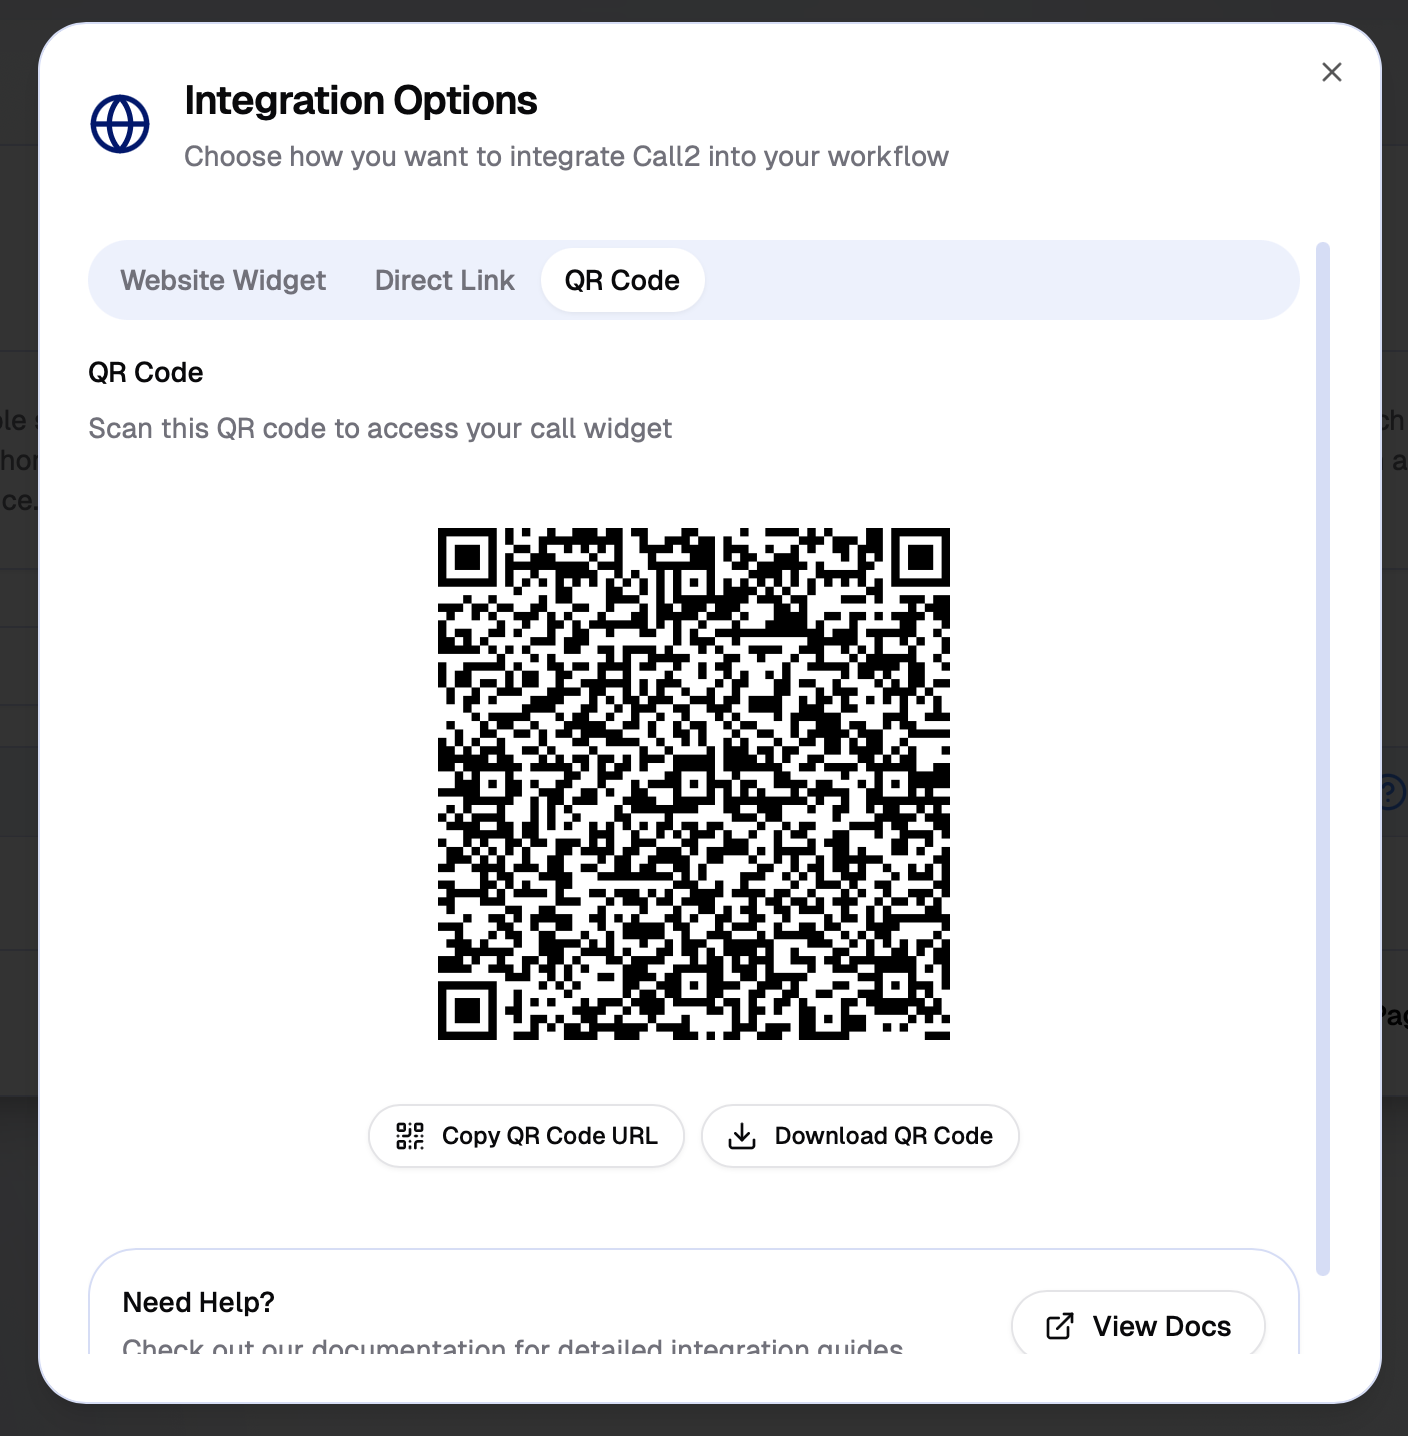Click the QR Code section heading
The height and width of the screenshot is (1436, 1408).
[146, 373]
